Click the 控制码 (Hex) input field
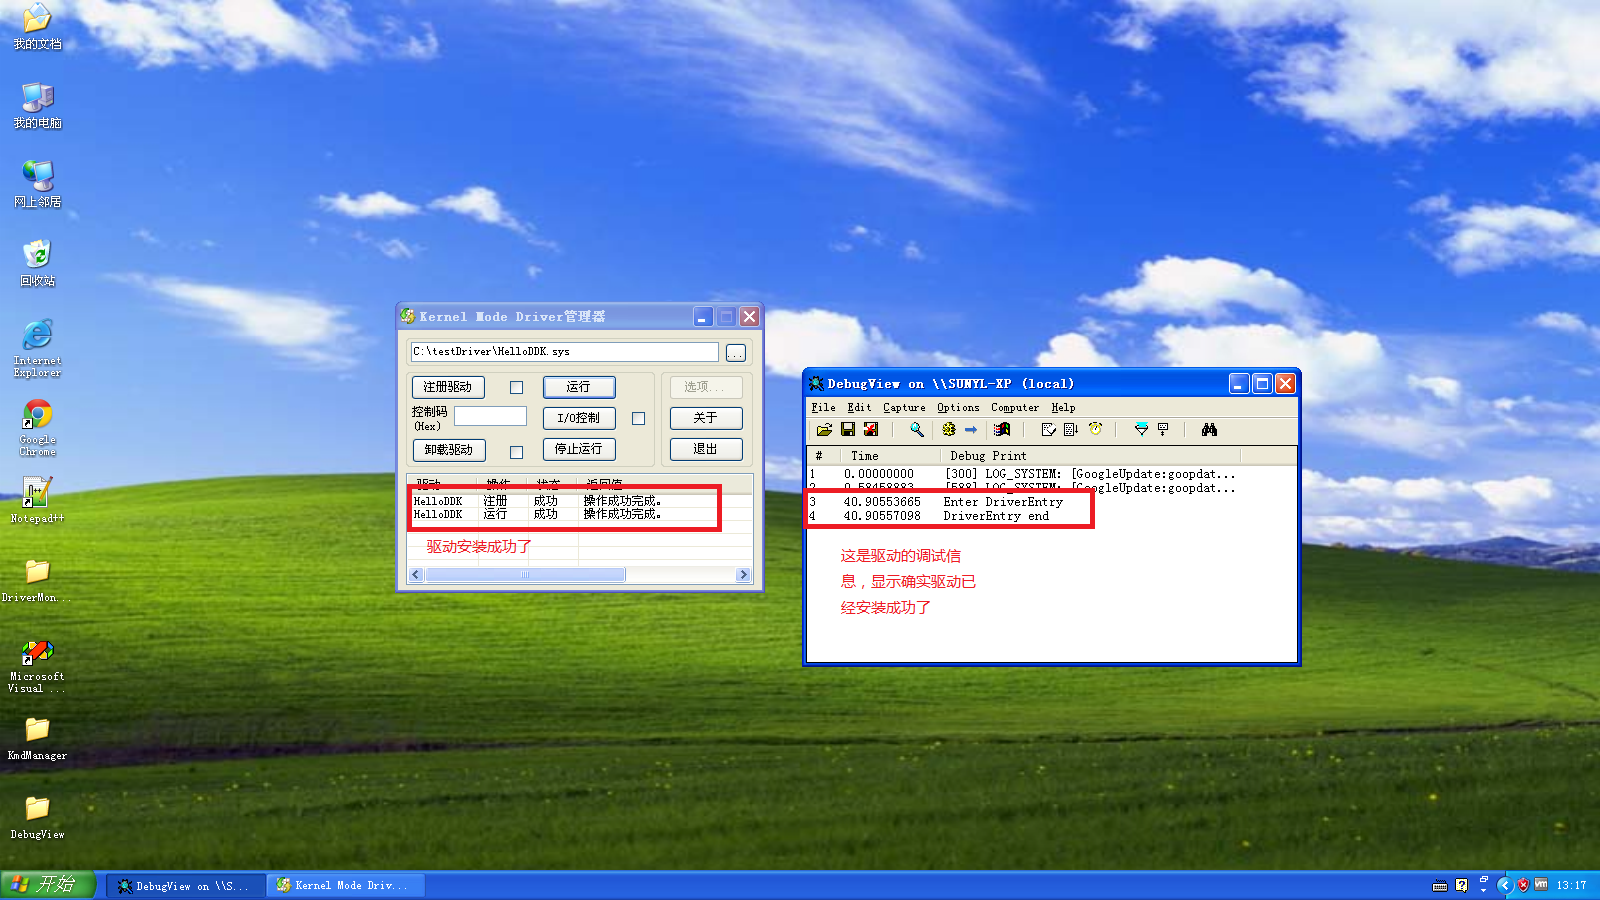1600x900 pixels. 490,416
